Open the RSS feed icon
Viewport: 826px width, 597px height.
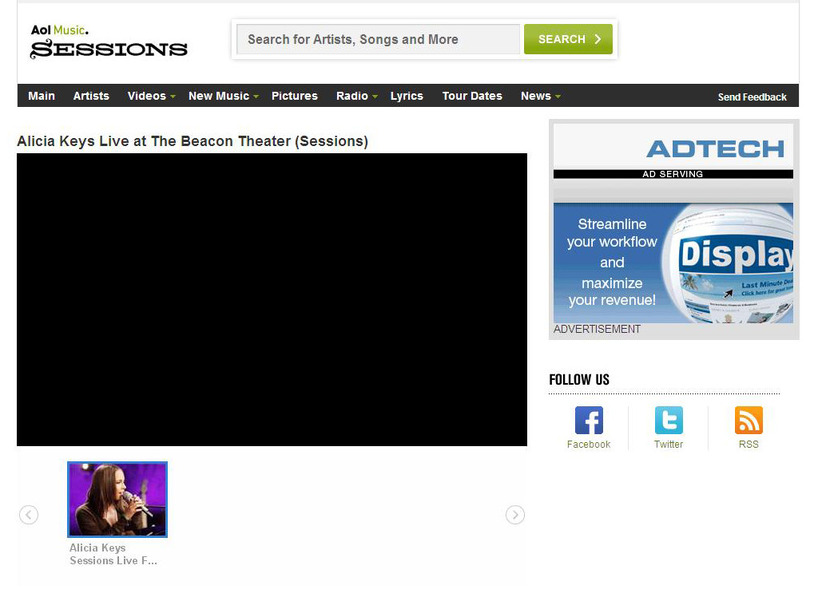click(749, 420)
